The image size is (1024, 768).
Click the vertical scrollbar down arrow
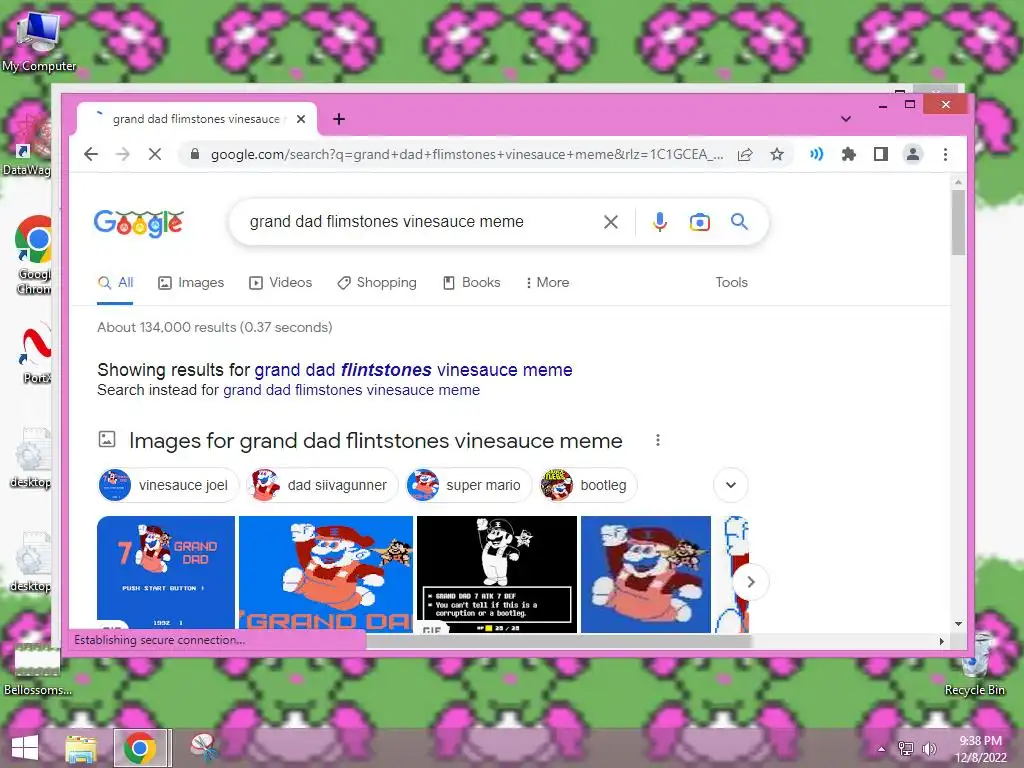(958, 624)
